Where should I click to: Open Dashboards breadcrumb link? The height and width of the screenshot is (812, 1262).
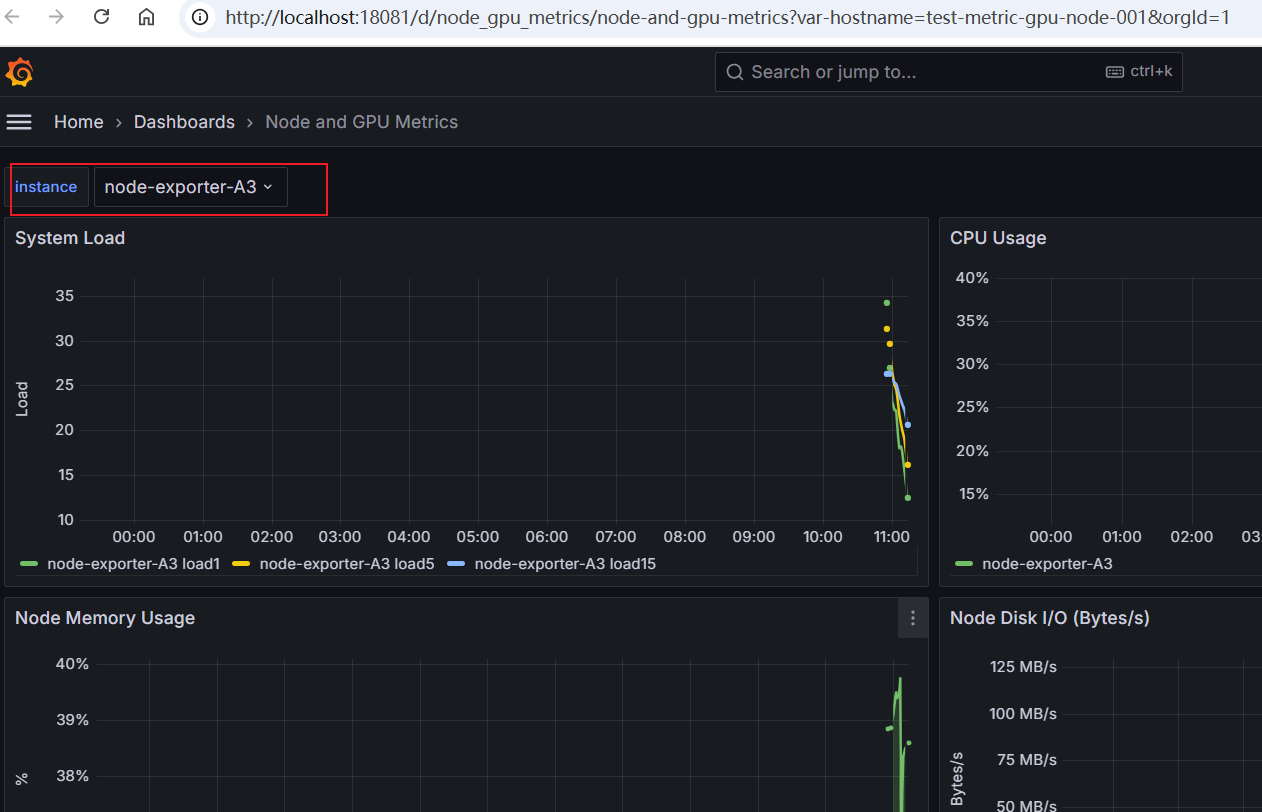184,122
